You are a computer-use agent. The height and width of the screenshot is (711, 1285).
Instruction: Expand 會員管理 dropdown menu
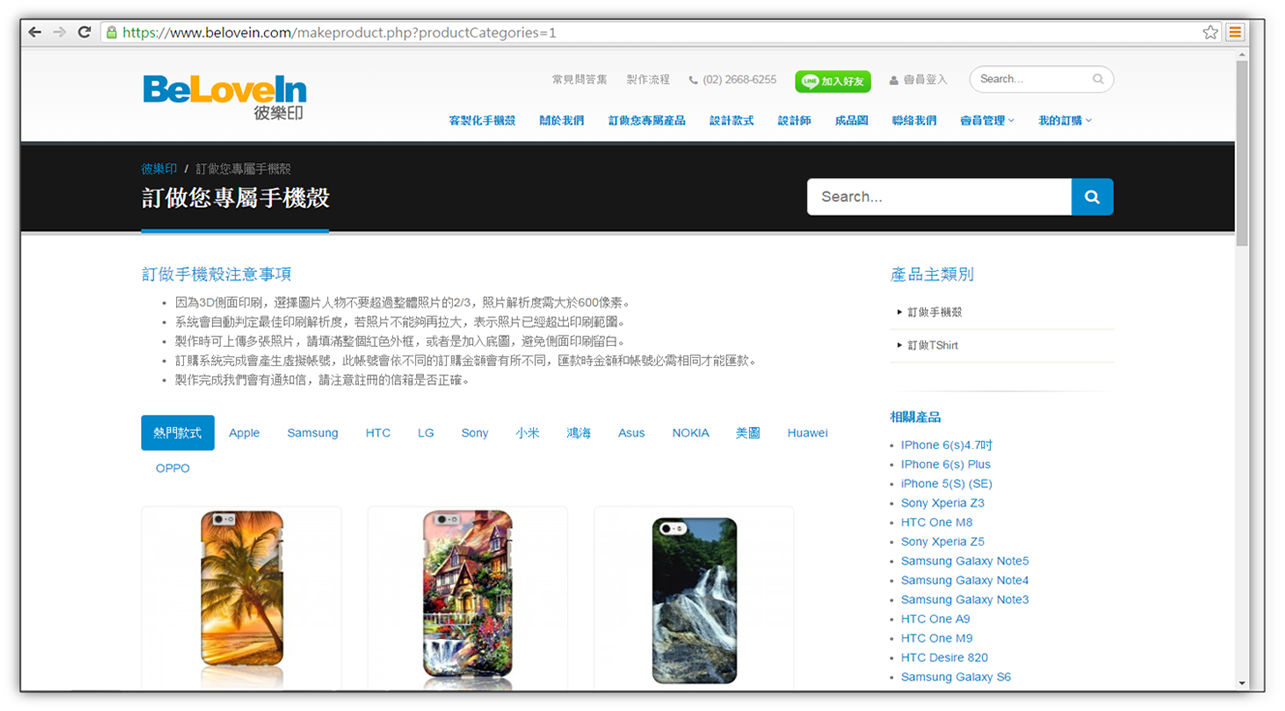click(987, 120)
